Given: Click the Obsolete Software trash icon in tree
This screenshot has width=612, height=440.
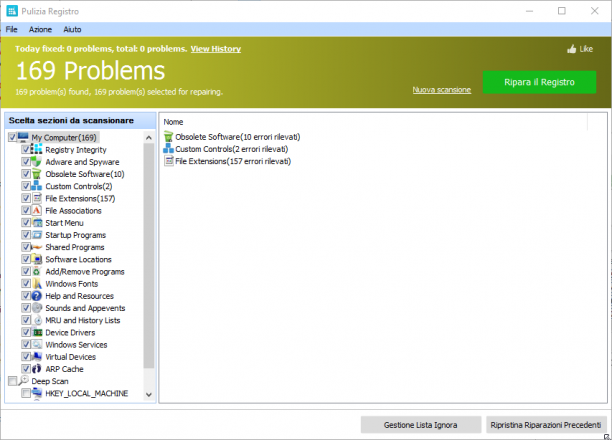Looking at the screenshot, I should (x=37, y=174).
